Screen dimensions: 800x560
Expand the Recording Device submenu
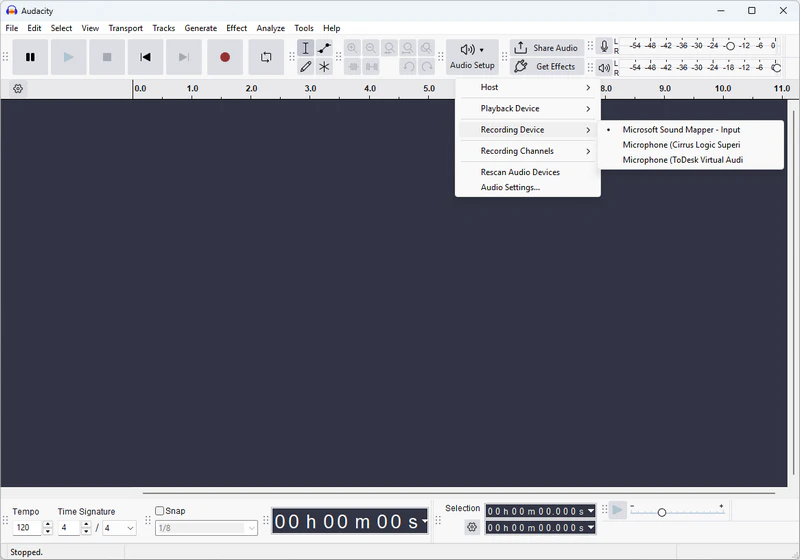tap(528, 130)
